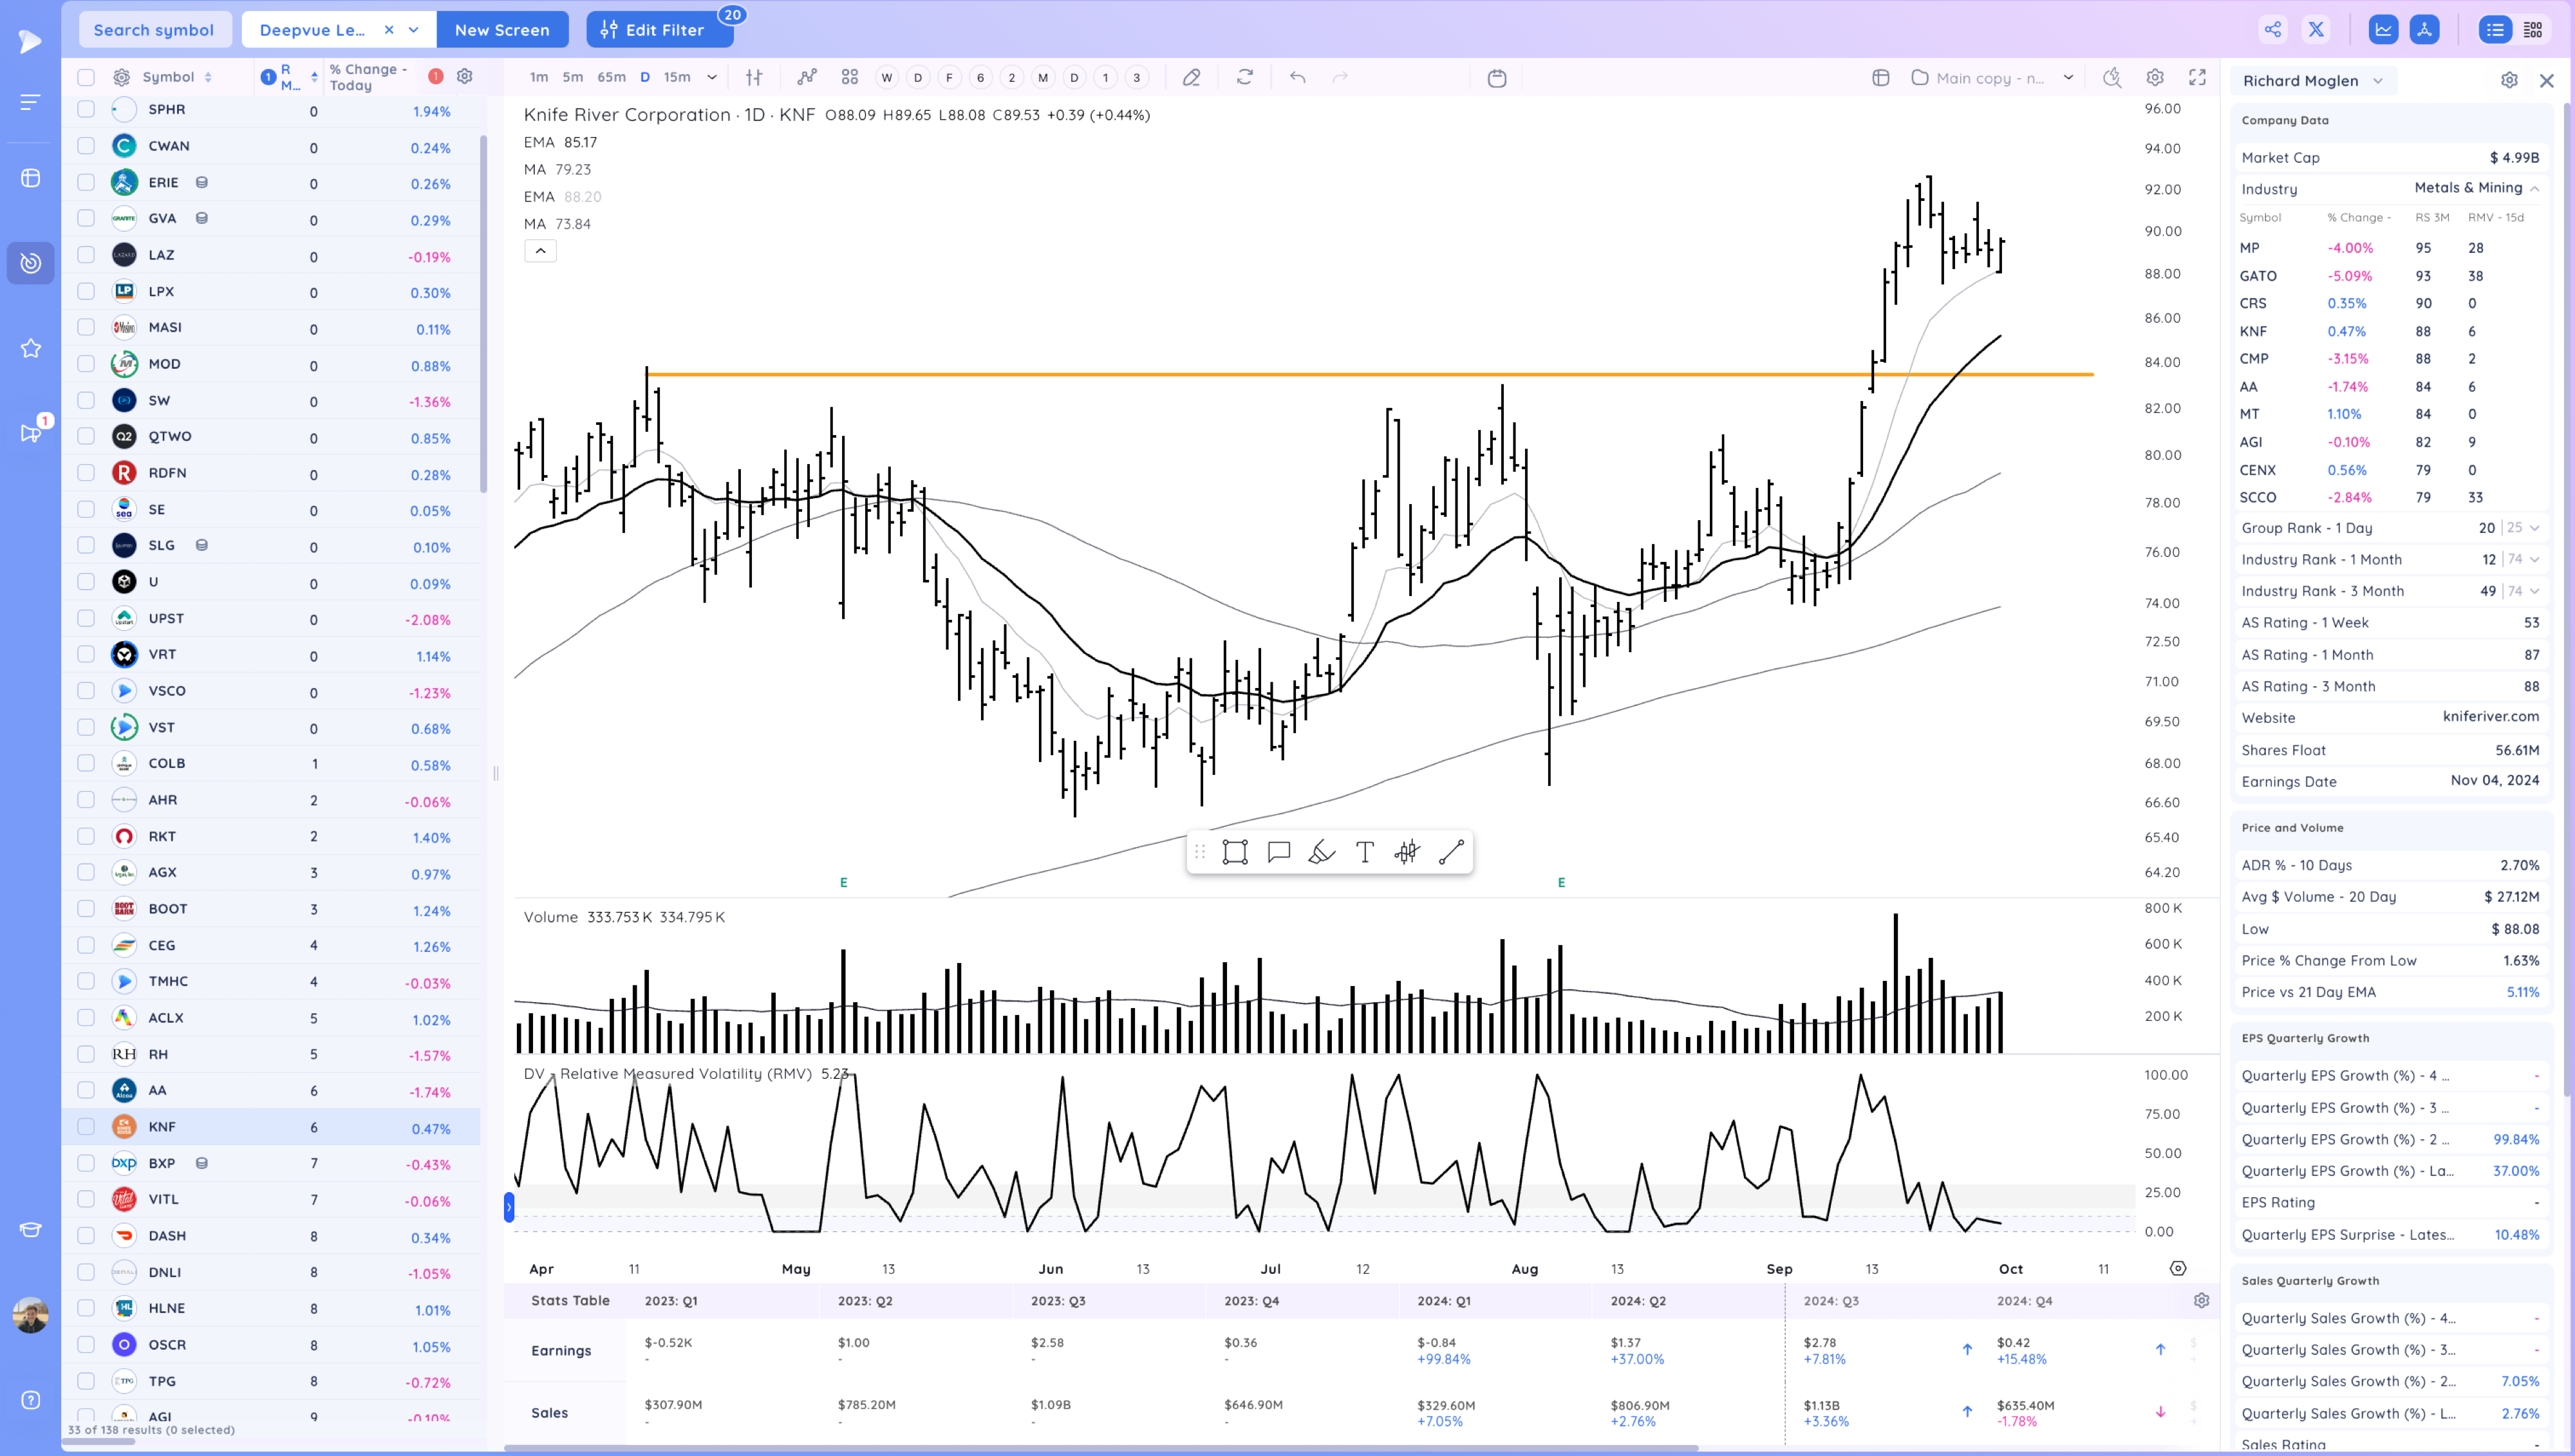Select the circled M preset button
2575x1456 pixels.
(1043, 78)
